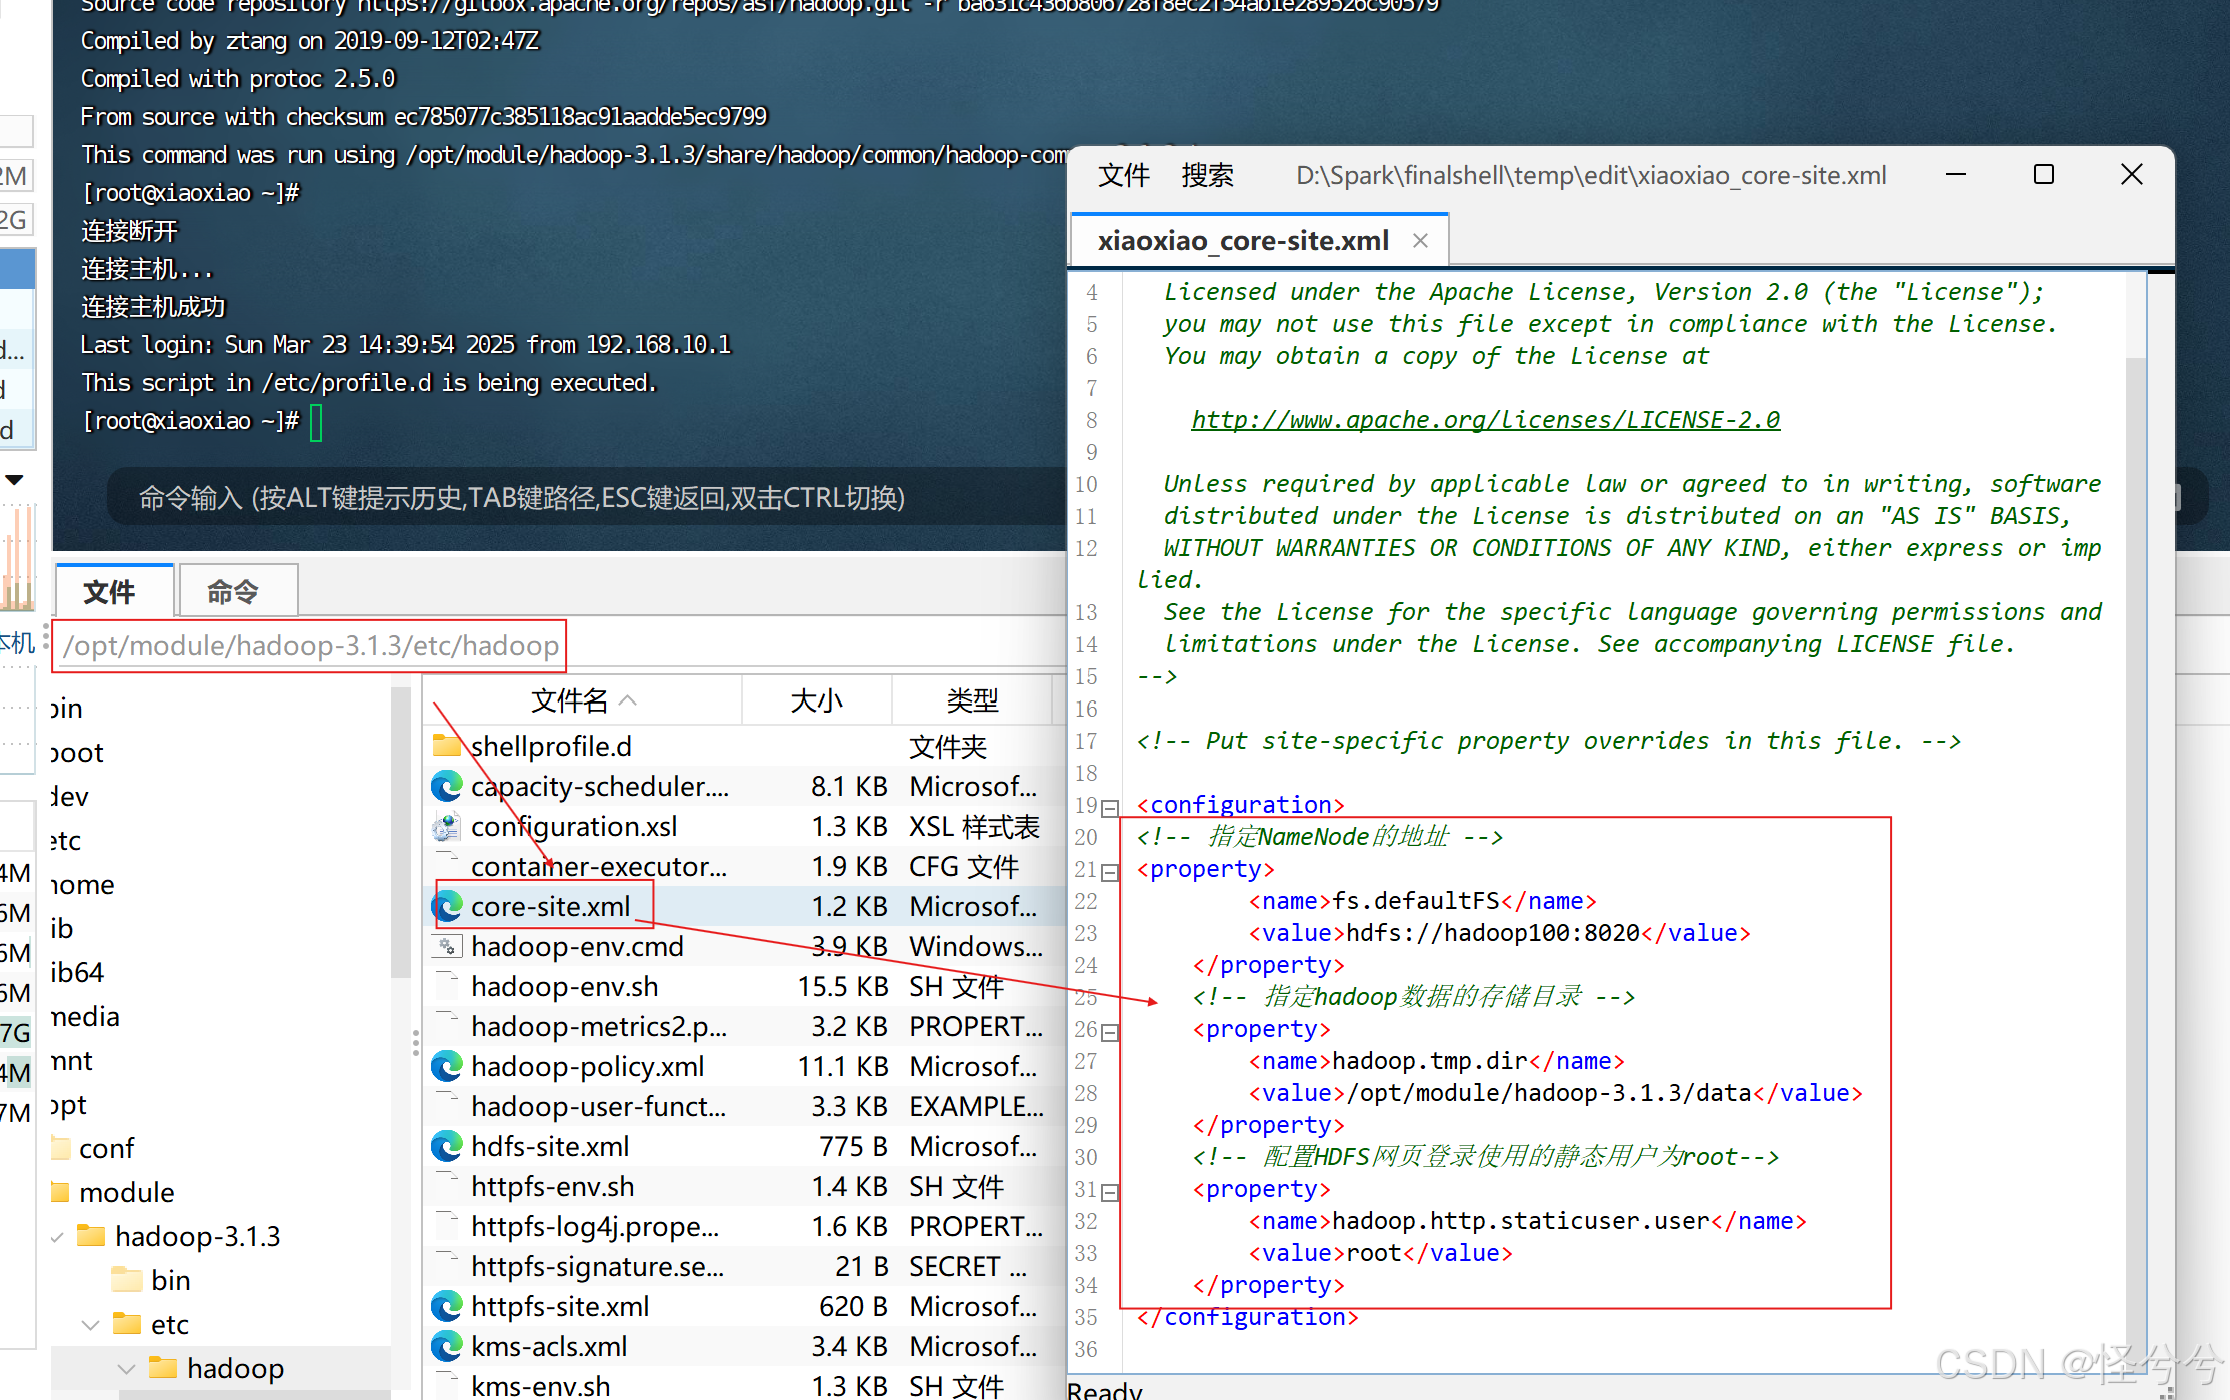Click the hdfs-site.xml Edge icon
The image size is (2230, 1400).
pos(446,1146)
